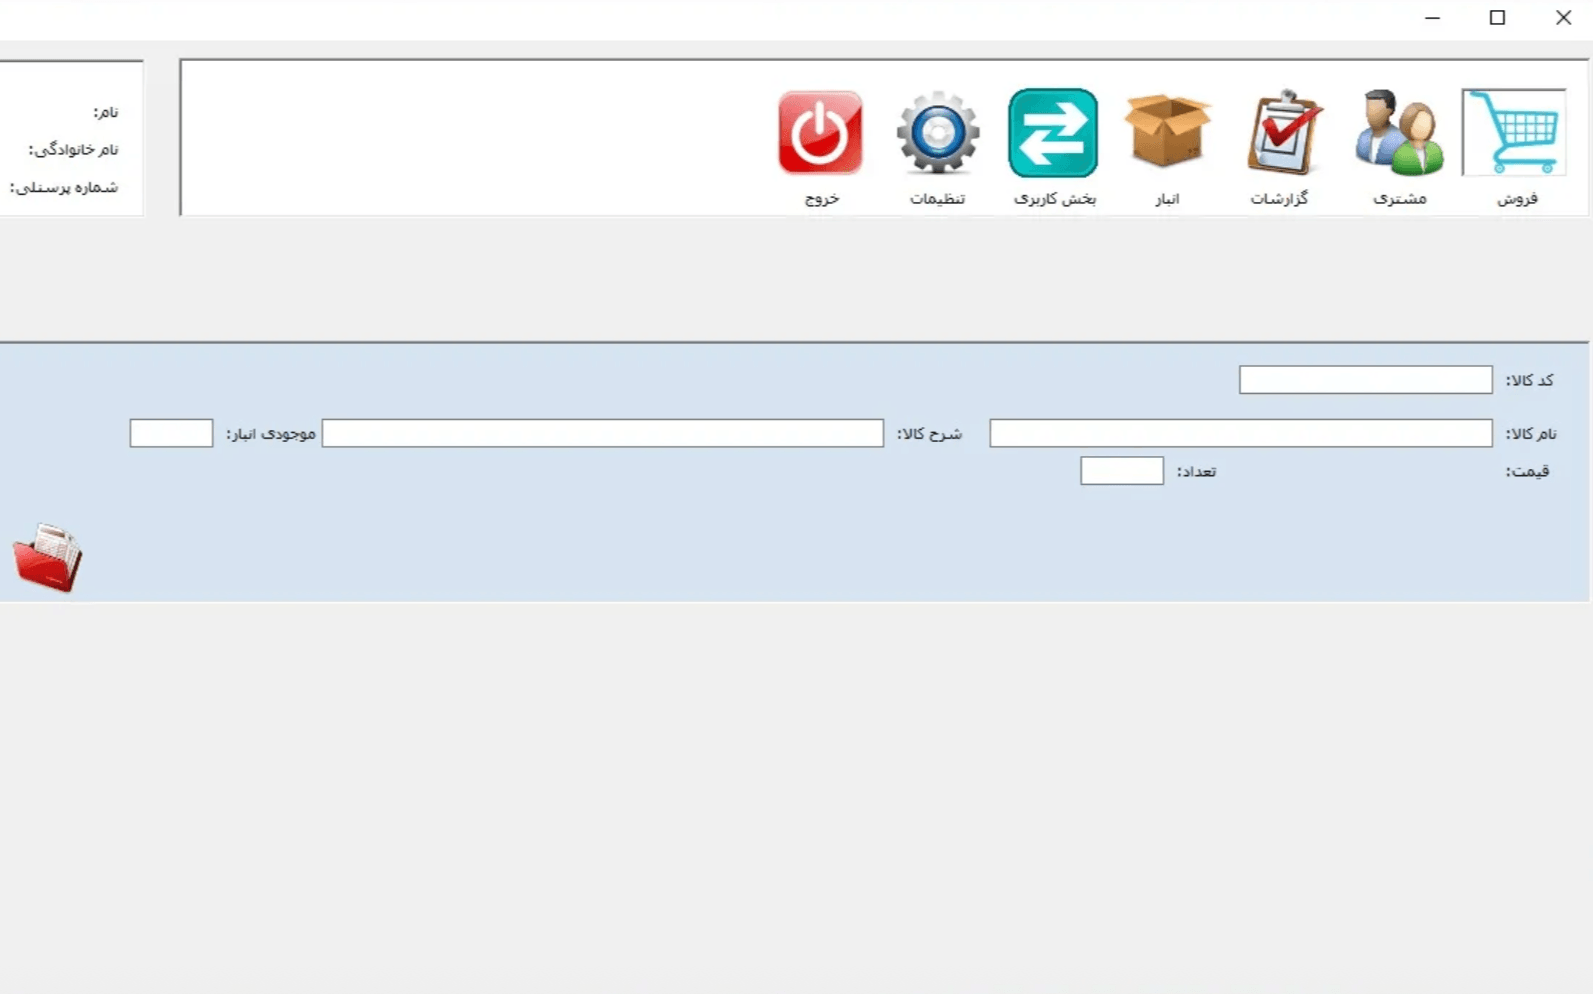Click the نام: label in user panel

(x=106, y=112)
